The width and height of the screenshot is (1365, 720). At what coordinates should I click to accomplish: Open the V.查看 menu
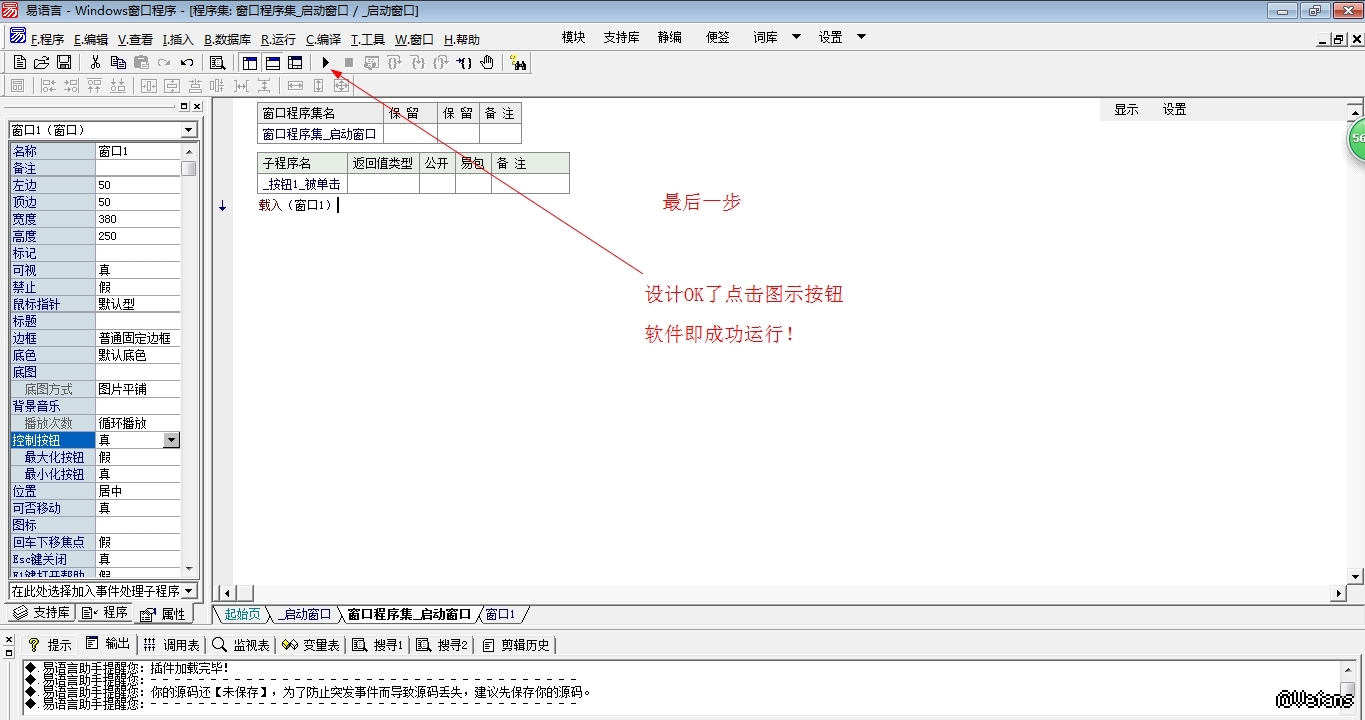coord(135,39)
